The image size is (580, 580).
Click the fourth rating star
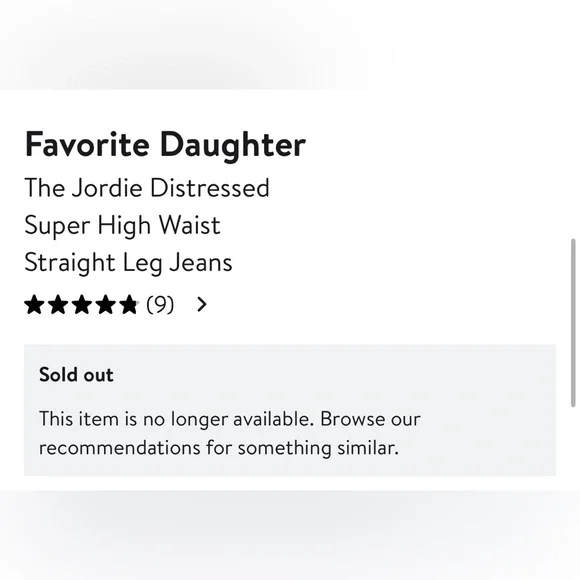click(x=105, y=305)
